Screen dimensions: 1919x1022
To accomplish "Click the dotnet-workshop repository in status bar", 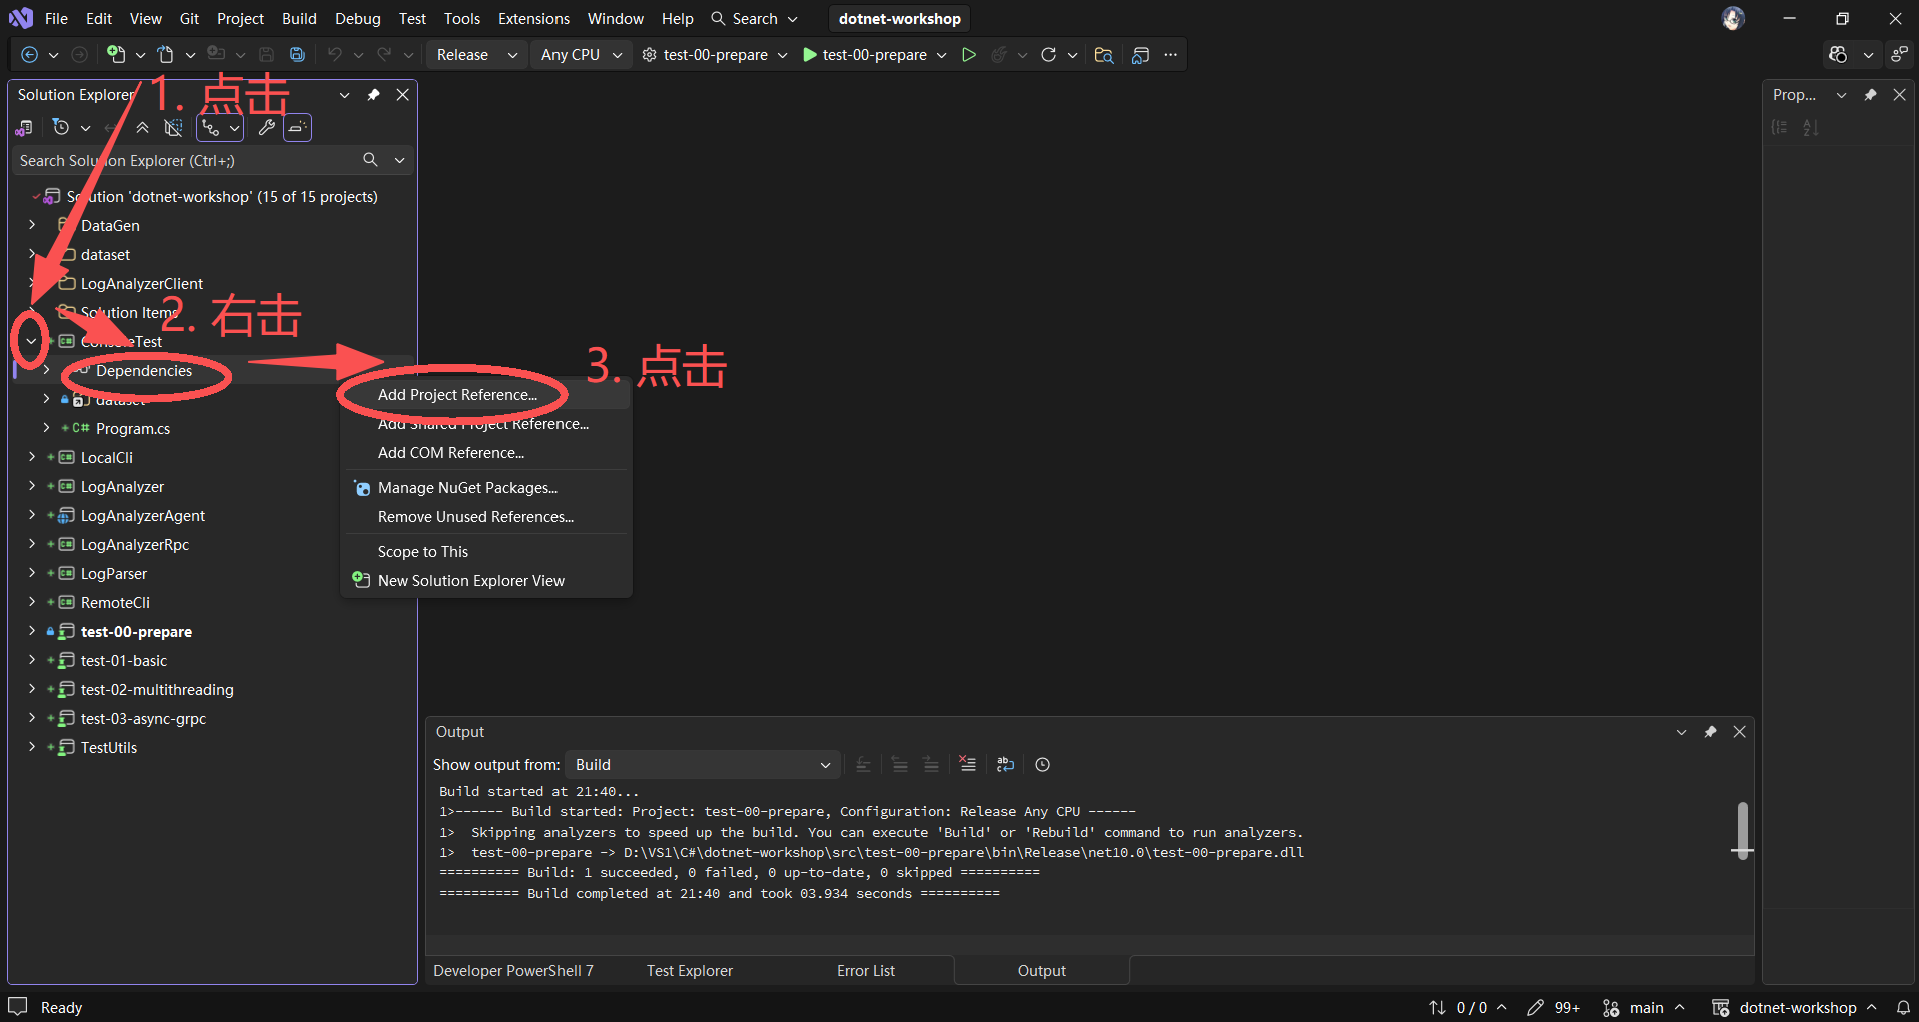I will coord(1795,1007).
